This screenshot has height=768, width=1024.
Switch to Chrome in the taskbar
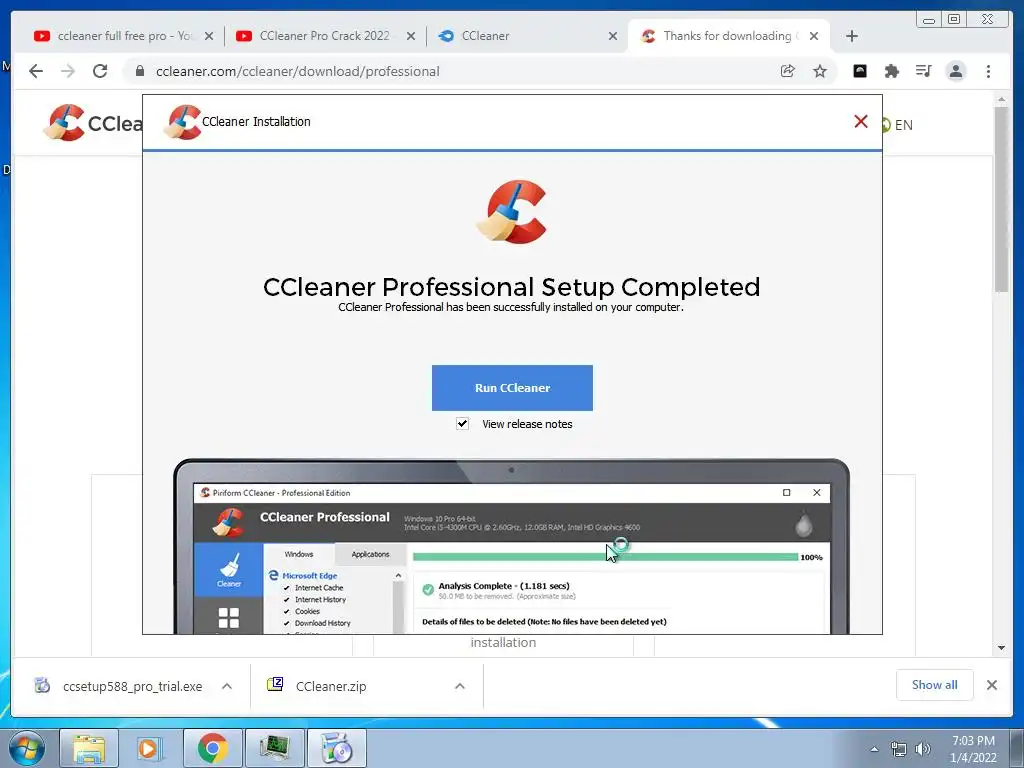(212, 748)
